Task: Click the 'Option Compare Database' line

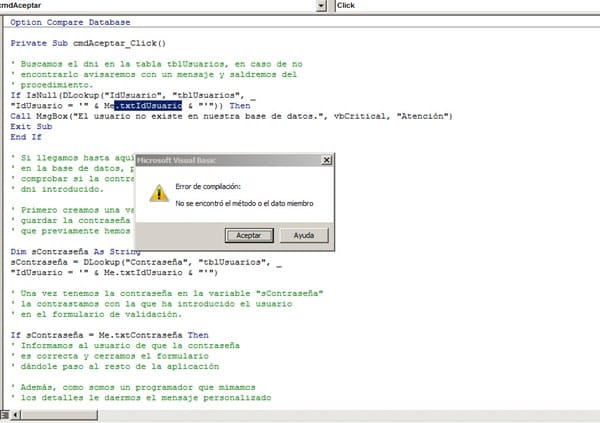Action: (x=70, y=22)
